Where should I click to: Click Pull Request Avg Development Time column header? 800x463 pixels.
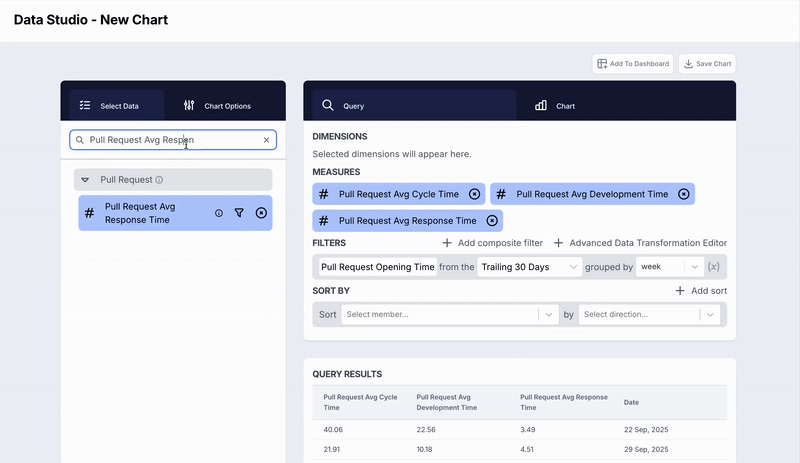point(446,402)
